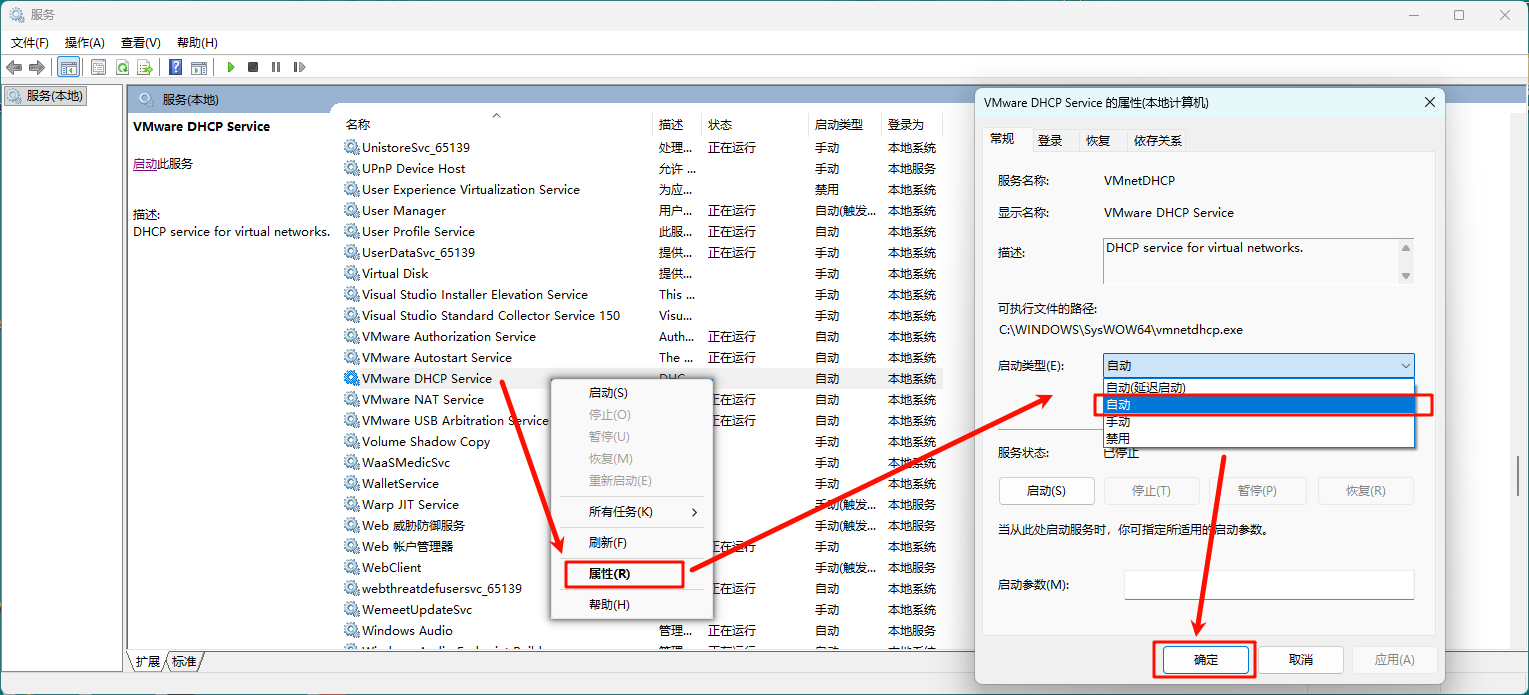Click 启动(S) button in properties dialog
Image resolution: width=1529 pixels, height=695 pixels.
1046,491
